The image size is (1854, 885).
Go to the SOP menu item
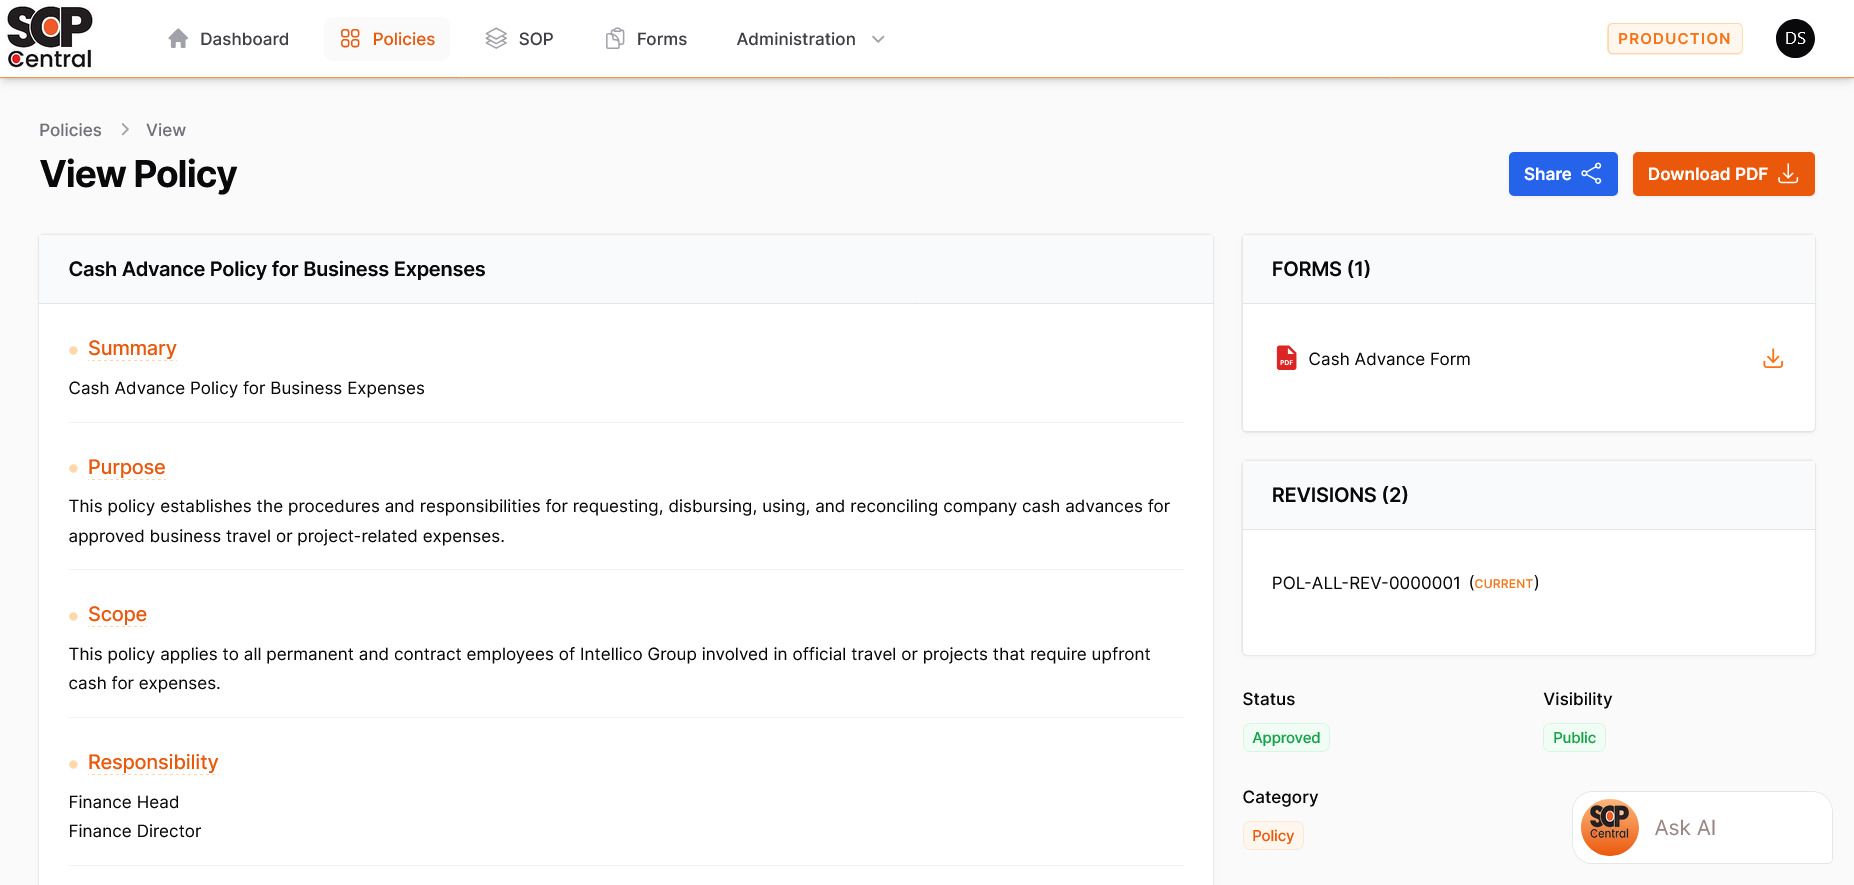click(535, 39)
